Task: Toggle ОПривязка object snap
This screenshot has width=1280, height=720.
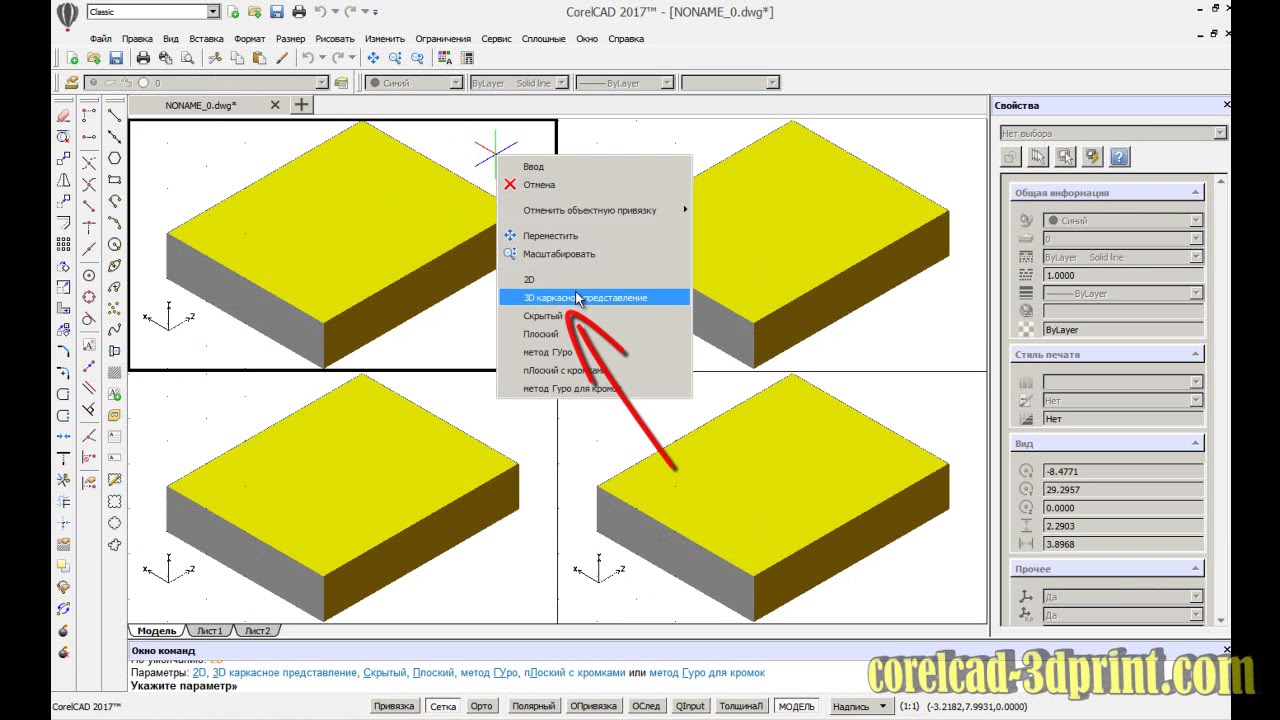Action: pyautogui.click(x=593, y=706)
